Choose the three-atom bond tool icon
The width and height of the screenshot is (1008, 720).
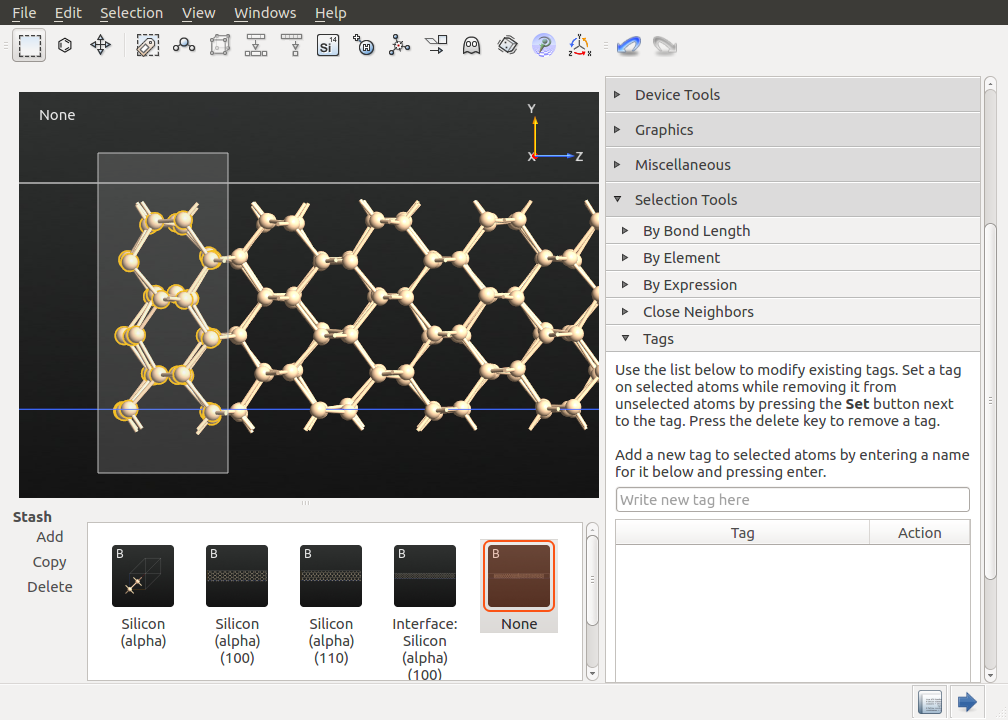(184, 46)
